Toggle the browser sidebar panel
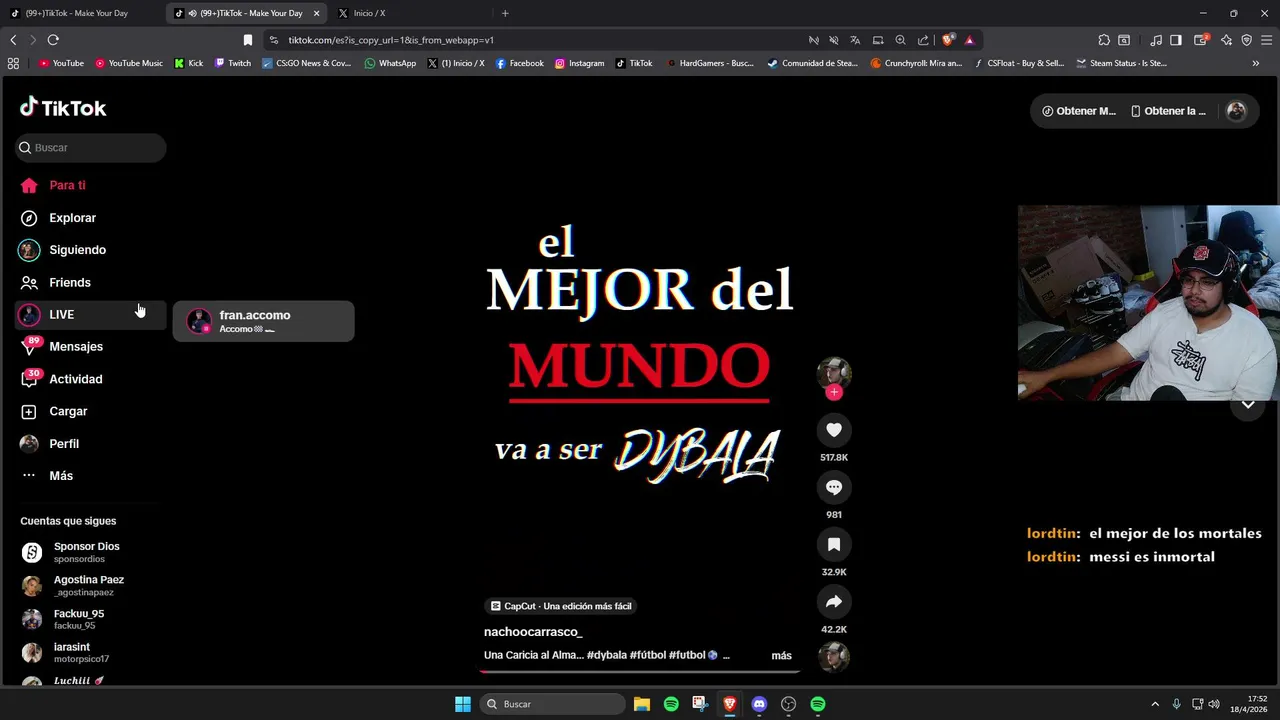This screenshot has width=1280, height=720. coord(1176,40)
